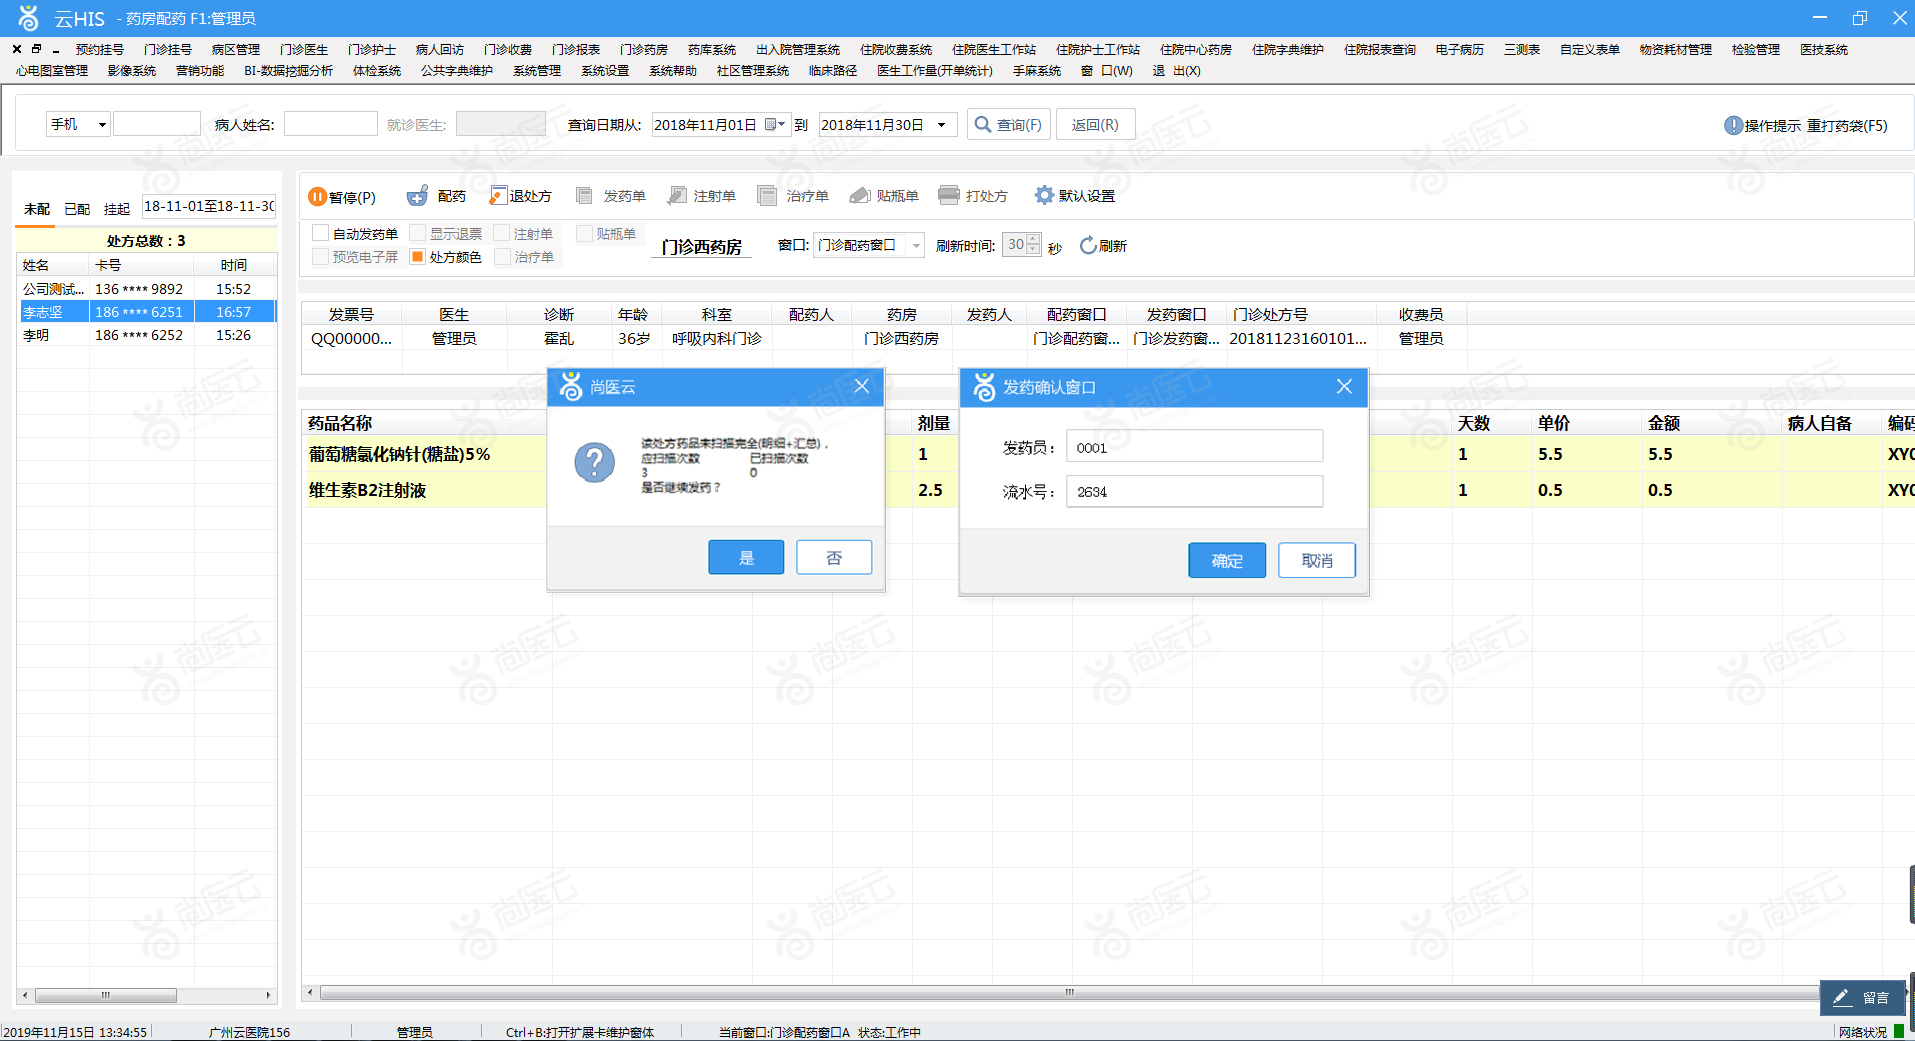This screenshot has height=1041, width=1915.
Task: Click the date range 18-11-01至18-11-30 field
Action: (208, 206)
